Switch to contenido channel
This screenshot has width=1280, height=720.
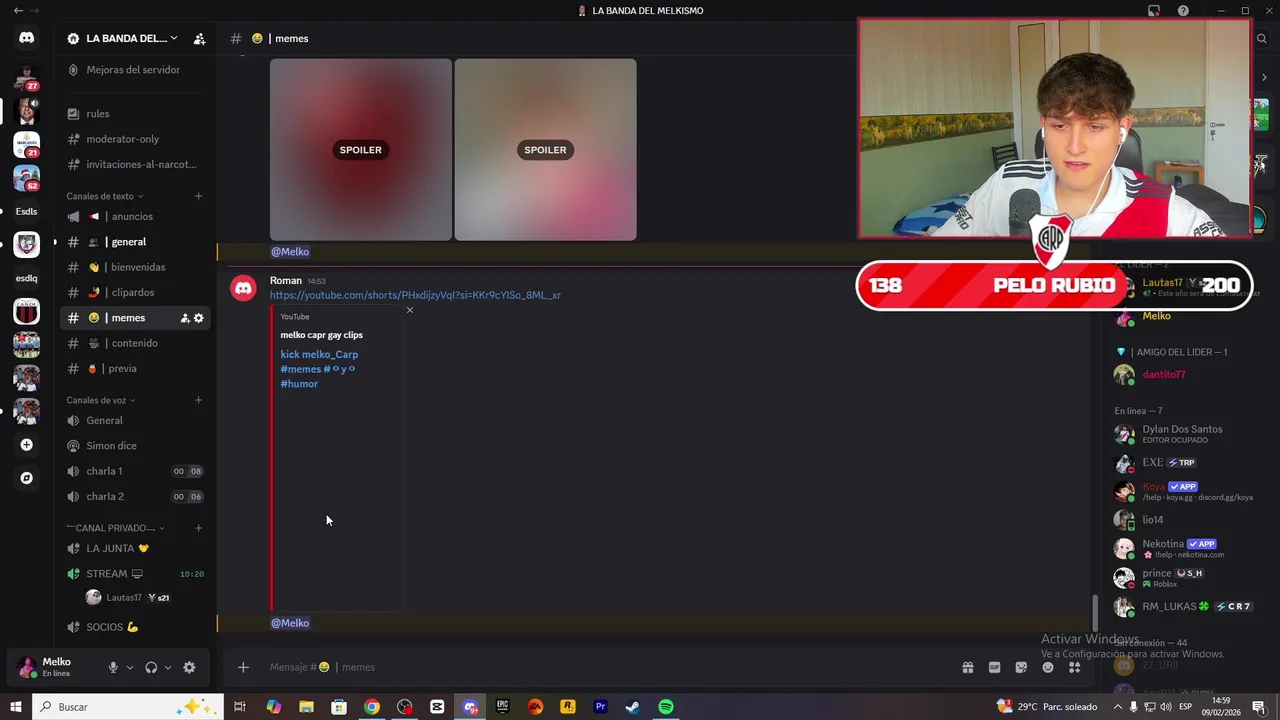133,343
